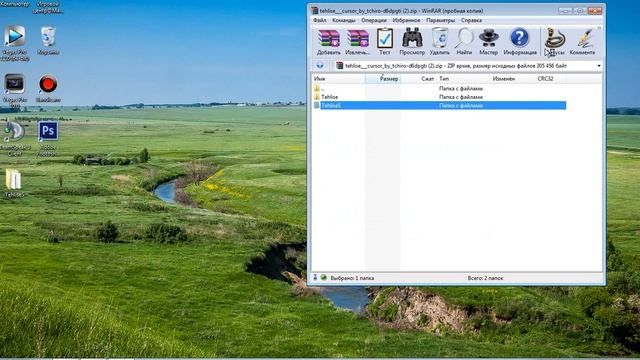The height and width of the screenshot is (360, 640).
Task: Select the highlighted Tehlise5 folder row
Action: 439,105
